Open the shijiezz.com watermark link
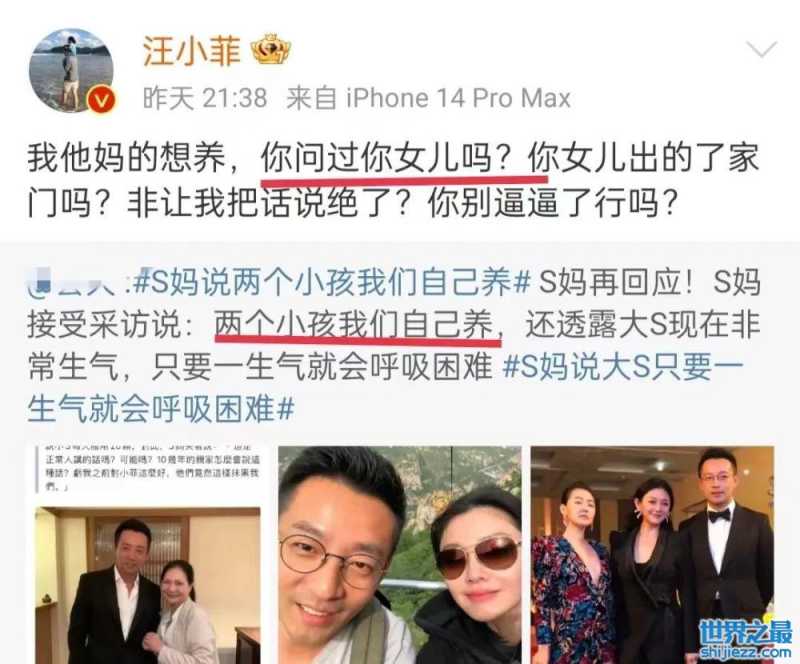This screenshot has width=800, height=664. pyautogui.click(x=745, y=652)
